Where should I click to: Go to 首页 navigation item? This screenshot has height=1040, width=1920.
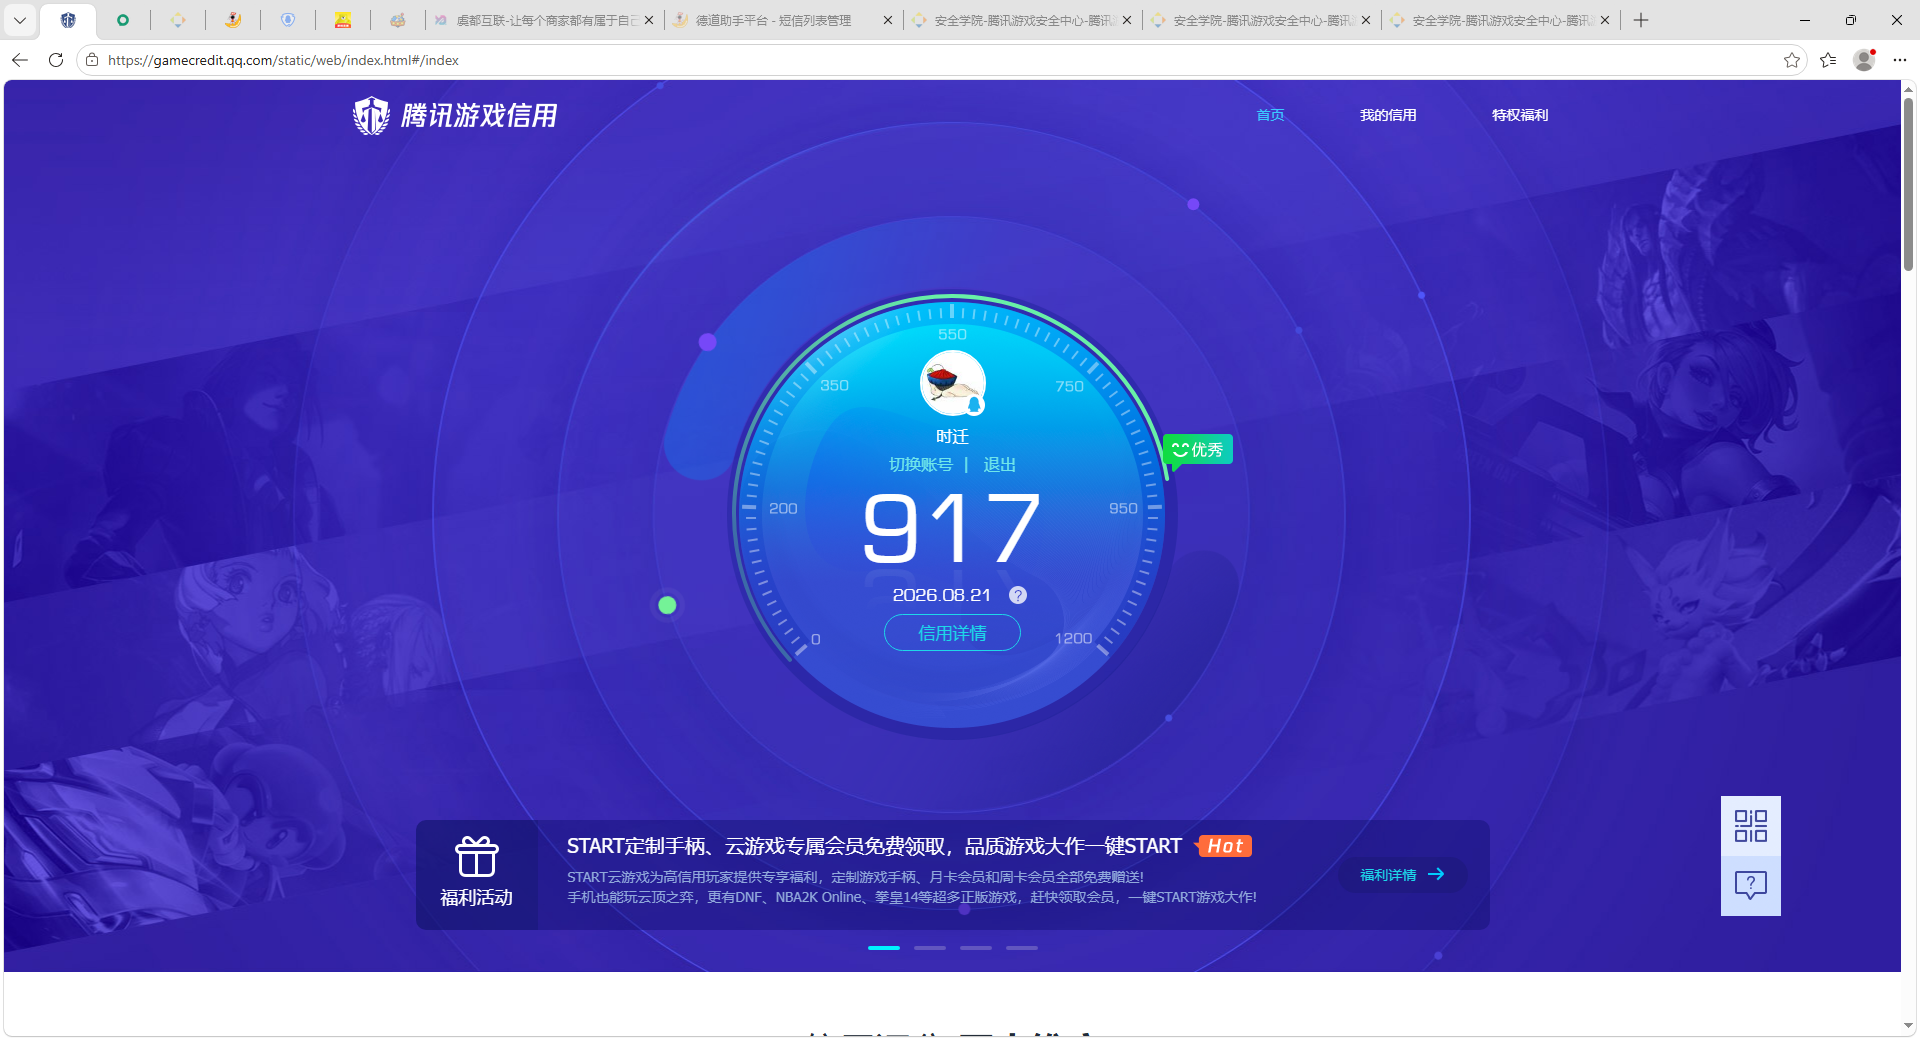pyautogui.click(x=1270, y=115)
